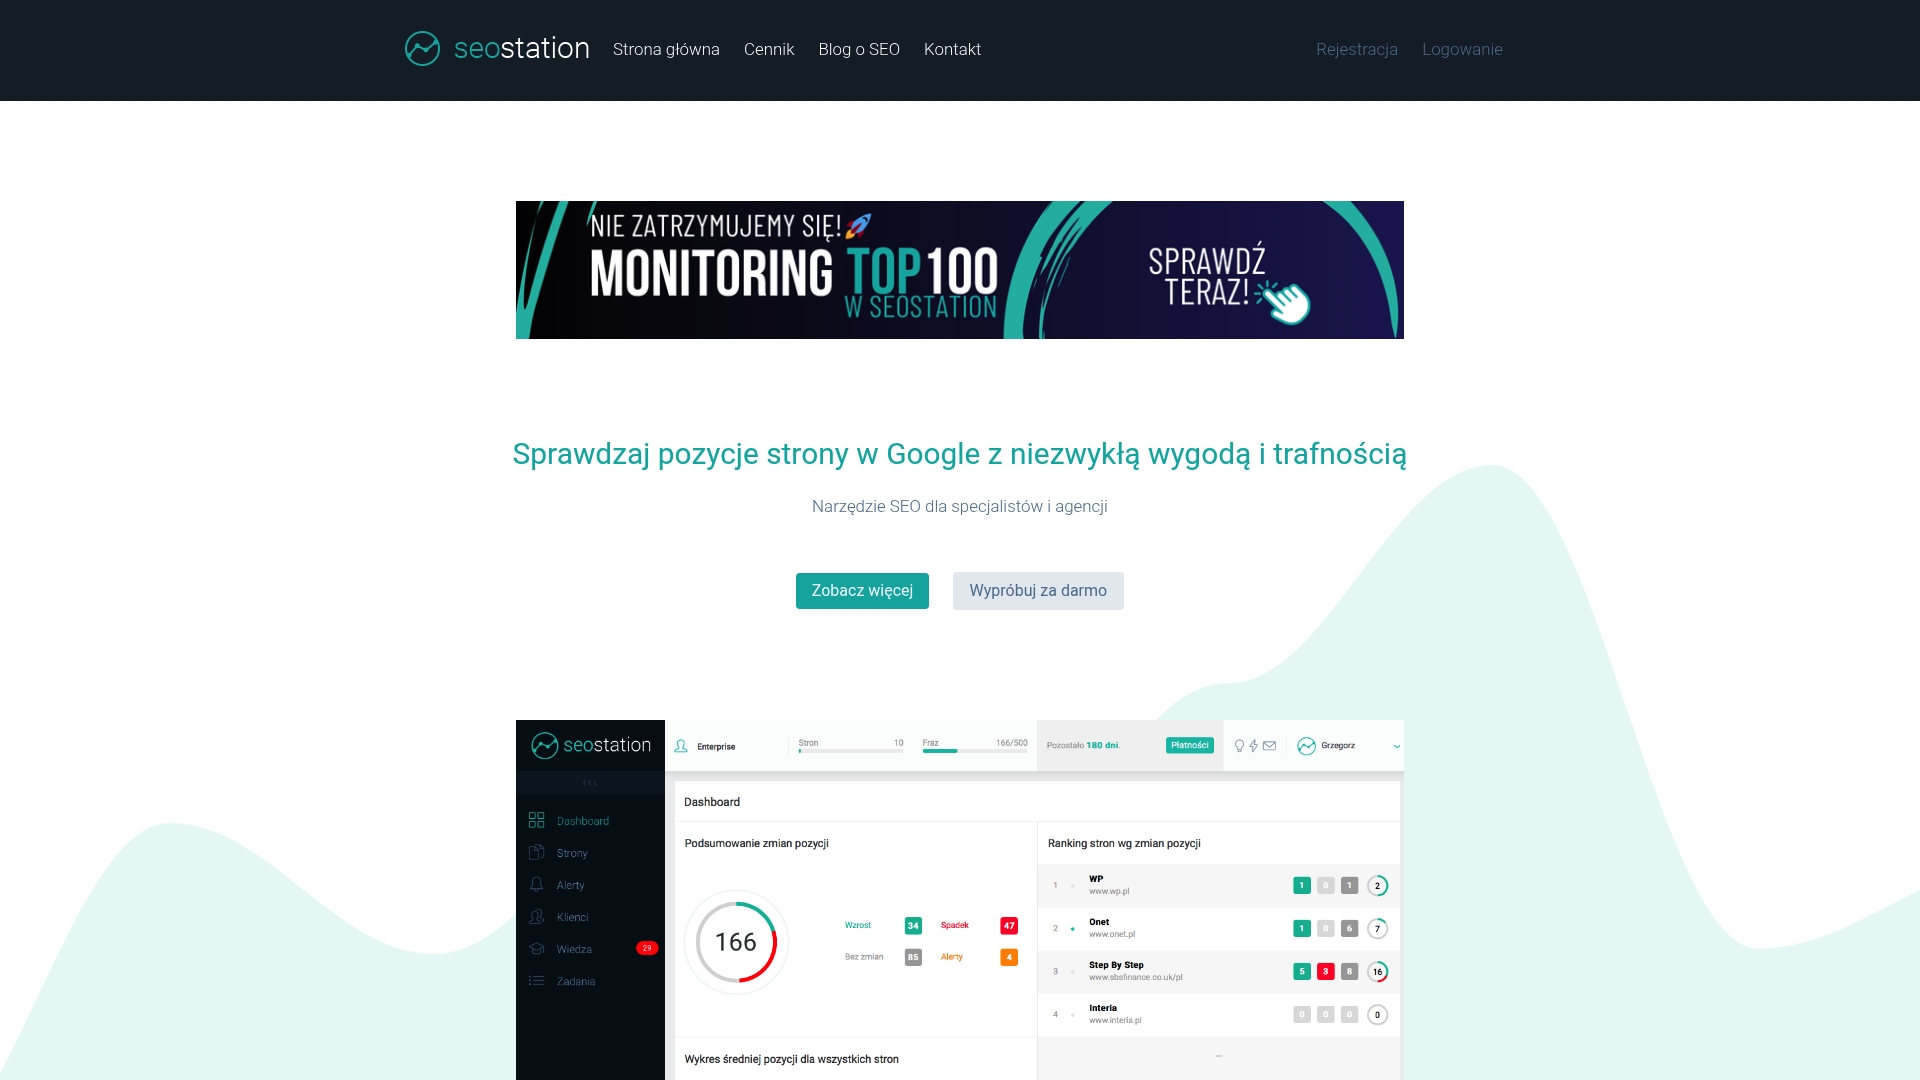Click Wypróbuj za darmo
The image size is (1920, 1080).
point(1038,590)
